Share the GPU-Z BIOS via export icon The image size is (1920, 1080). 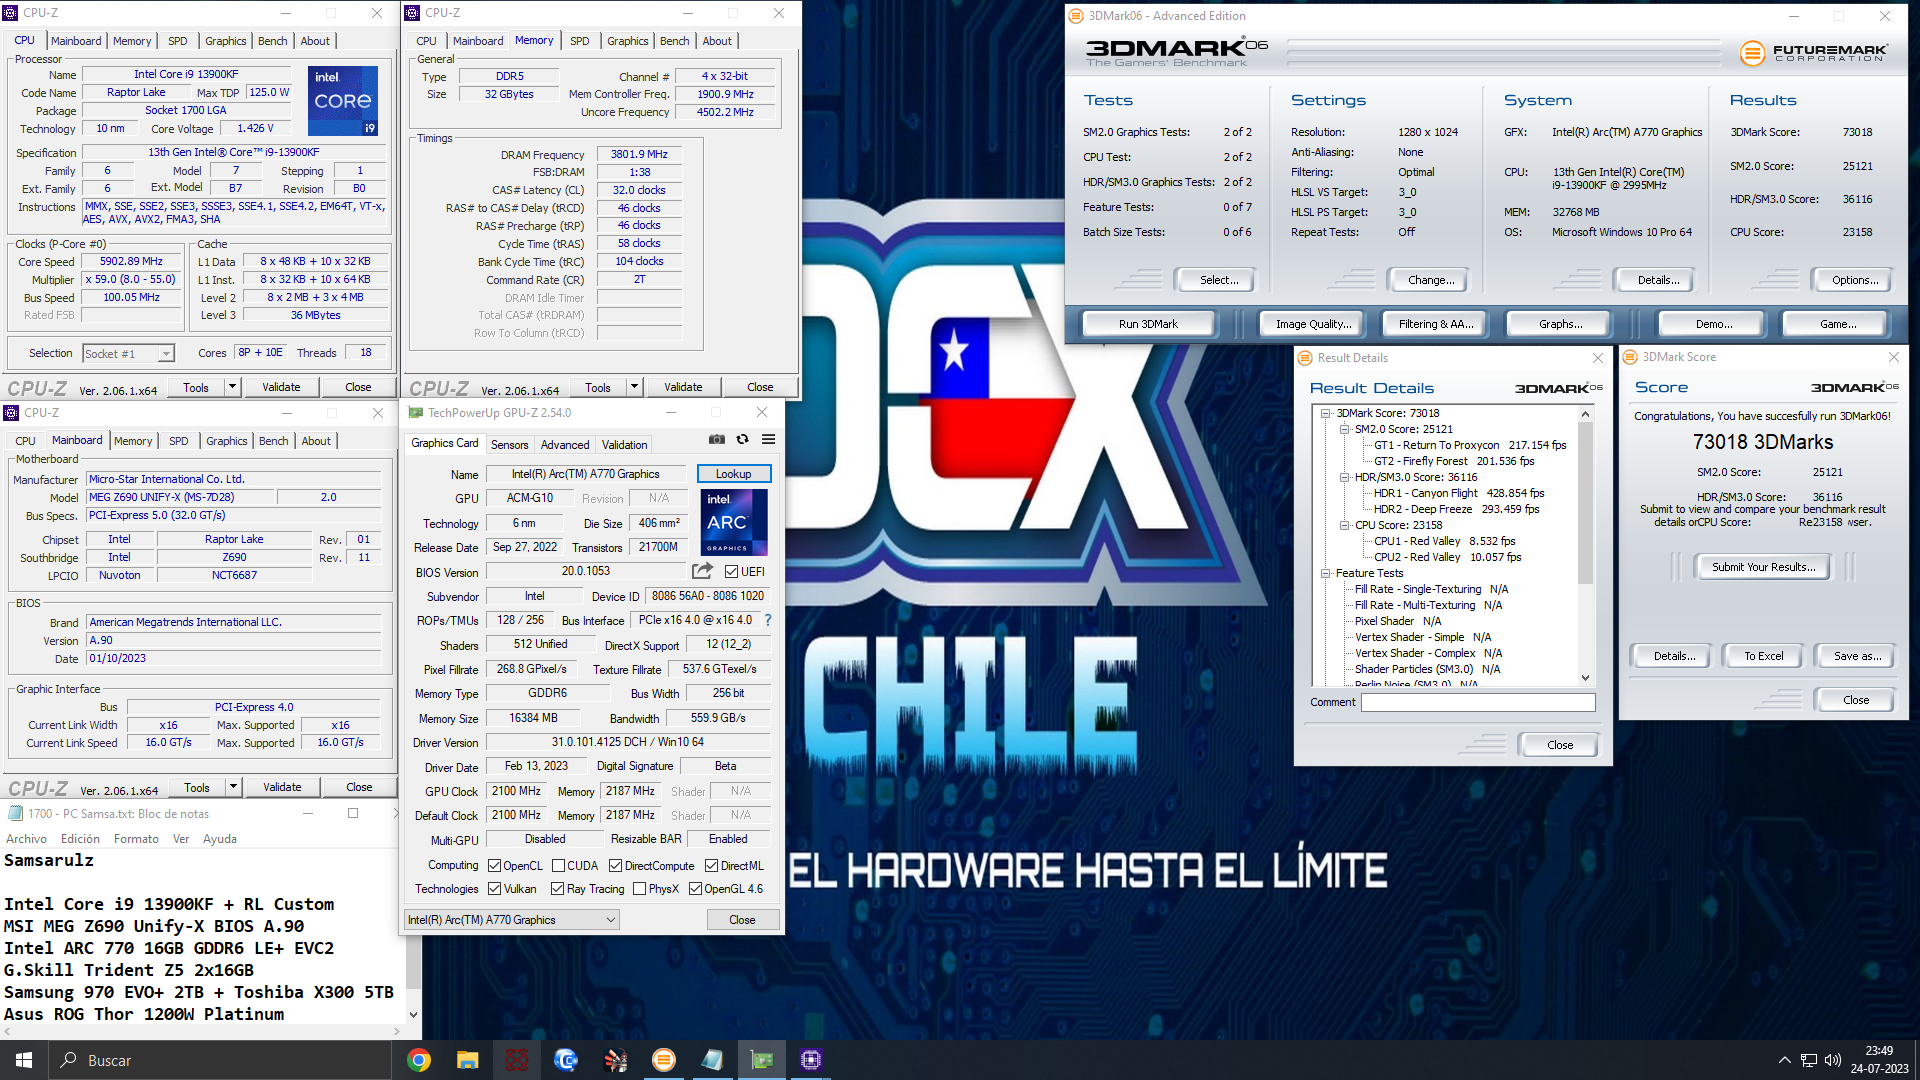[703, 571]
